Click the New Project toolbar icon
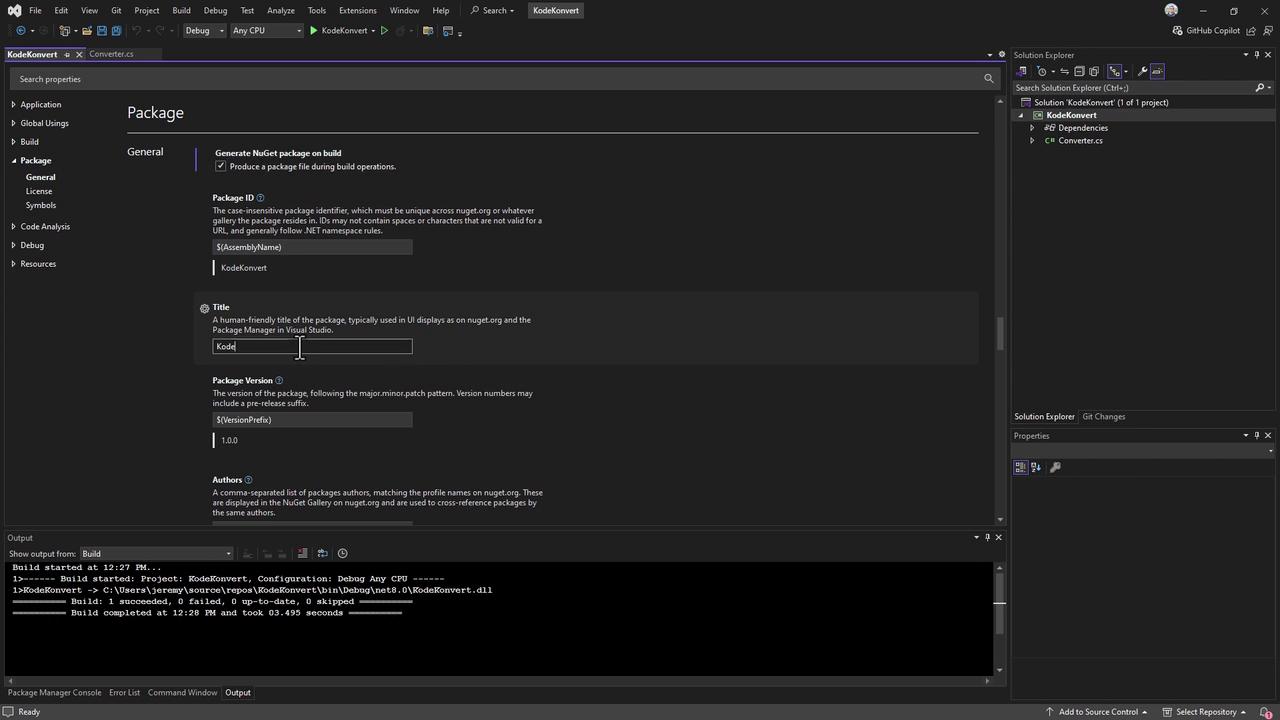Viewport: 1280px width, 720px height. [x=64, y=31]
